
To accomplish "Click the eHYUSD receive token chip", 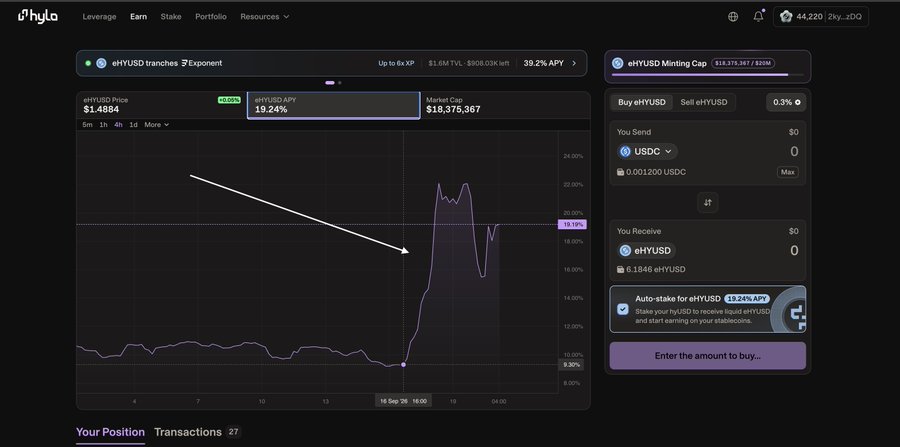I will click(x=646, y=251).
